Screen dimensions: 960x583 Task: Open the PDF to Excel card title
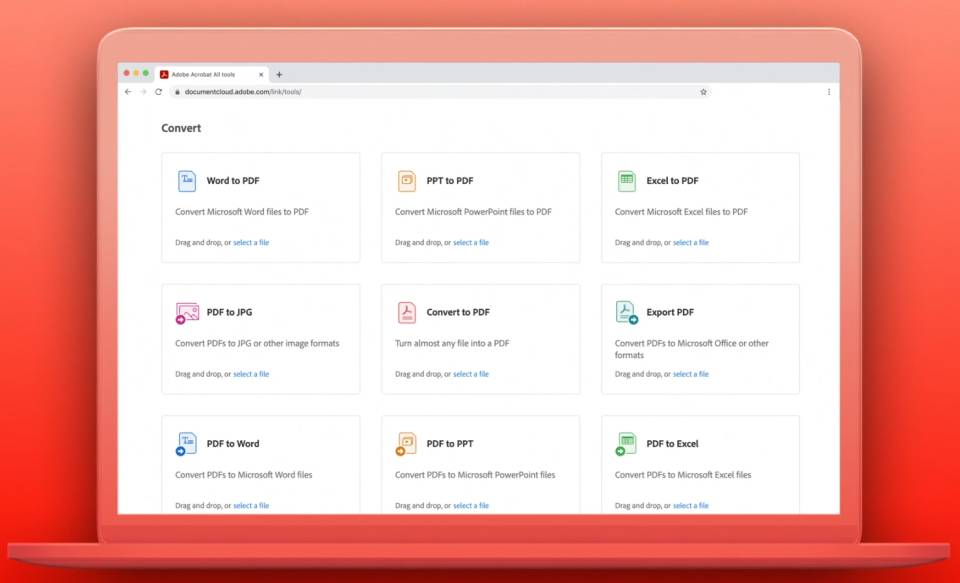point(672,444)
